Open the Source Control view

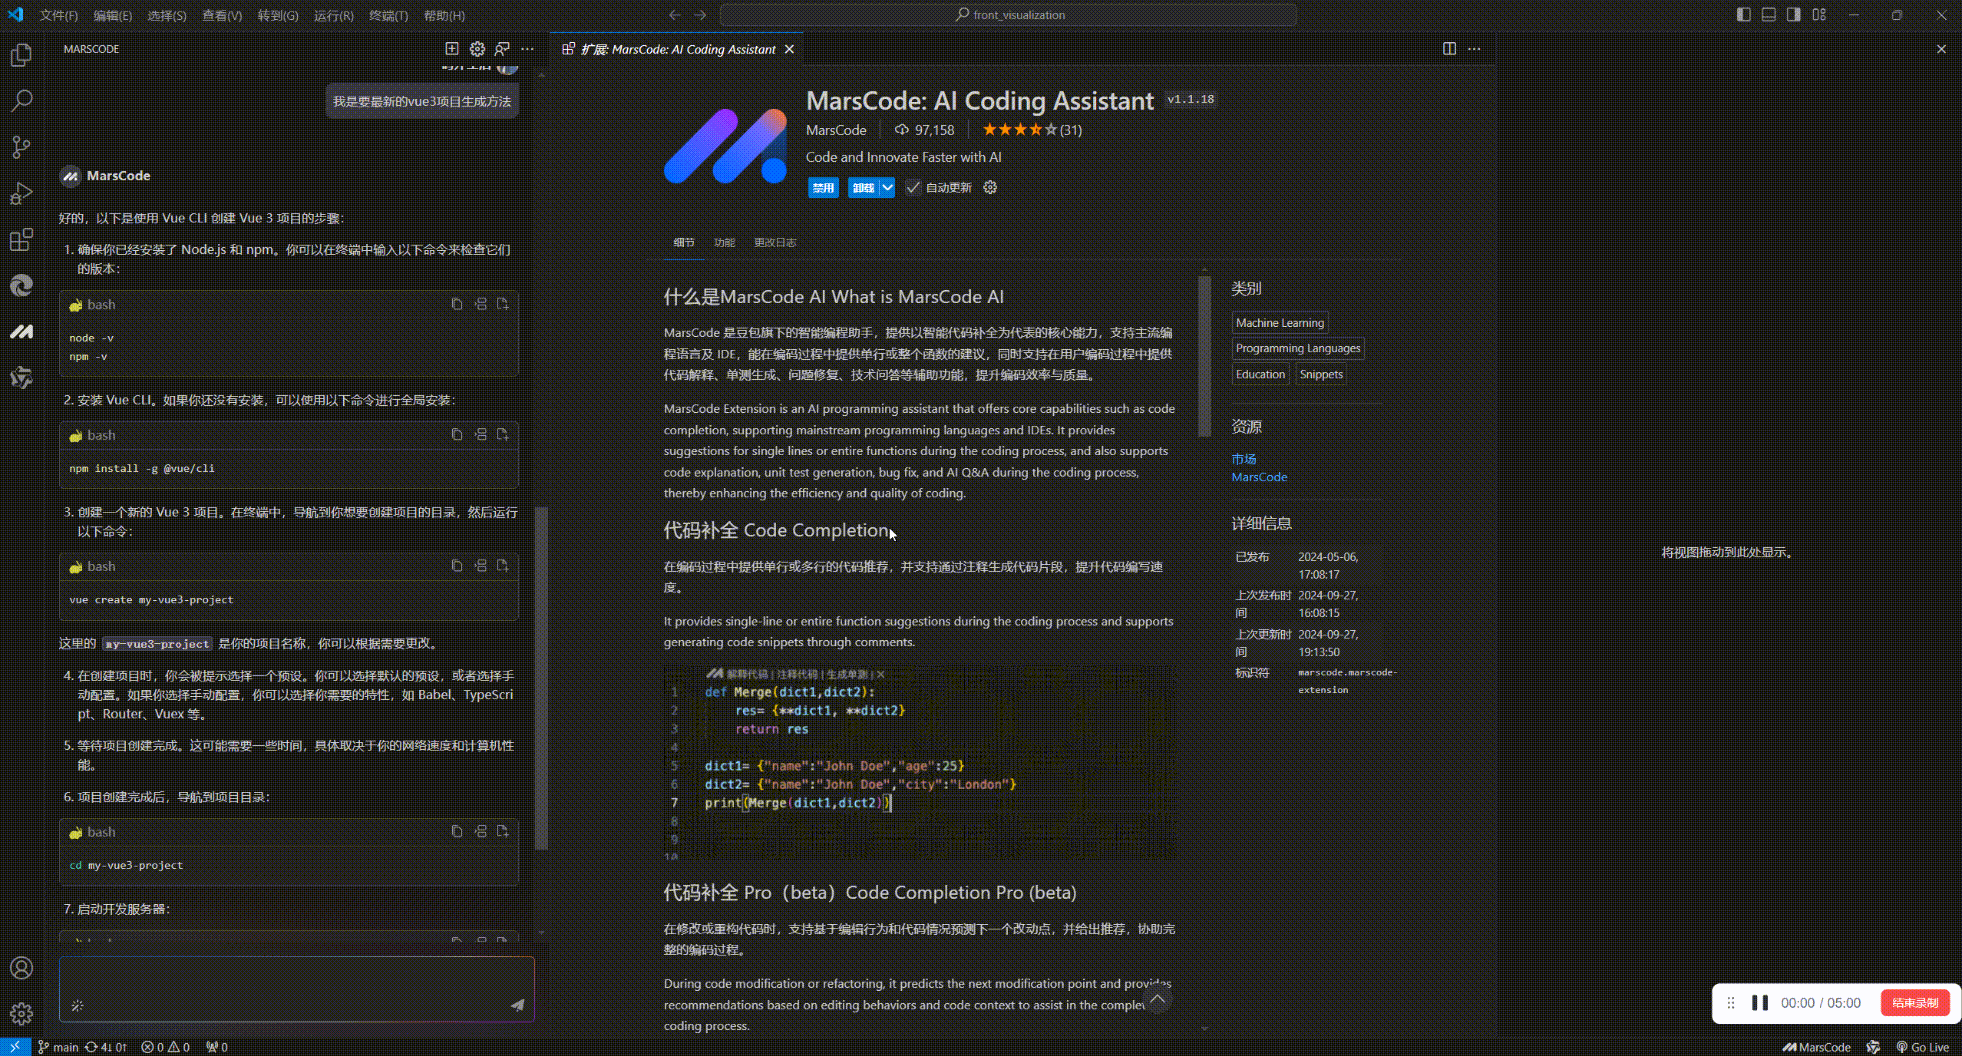[21, 147]
